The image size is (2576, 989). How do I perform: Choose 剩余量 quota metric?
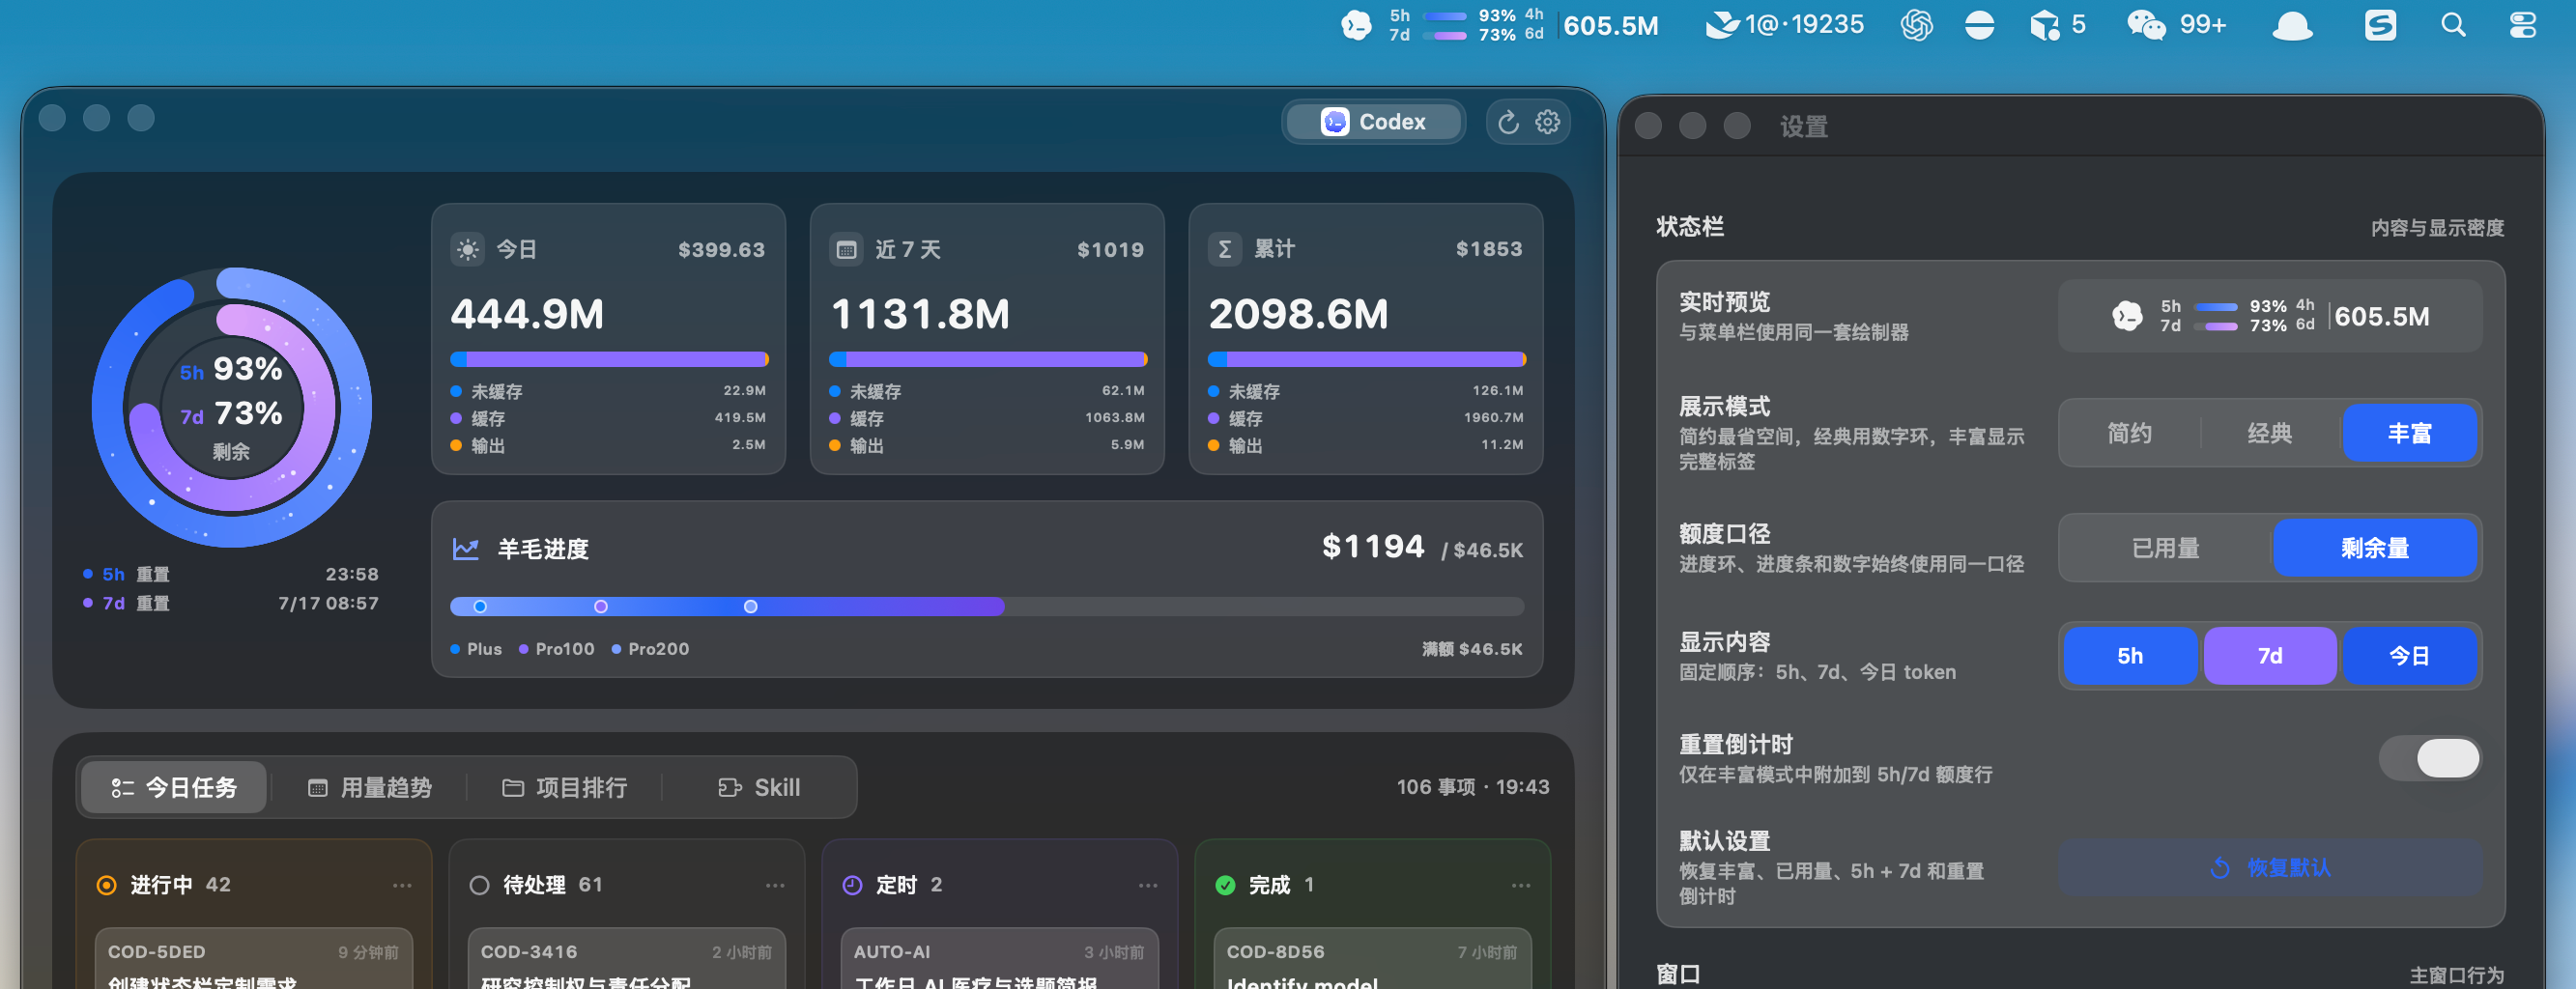click(x=2374, y=548)
